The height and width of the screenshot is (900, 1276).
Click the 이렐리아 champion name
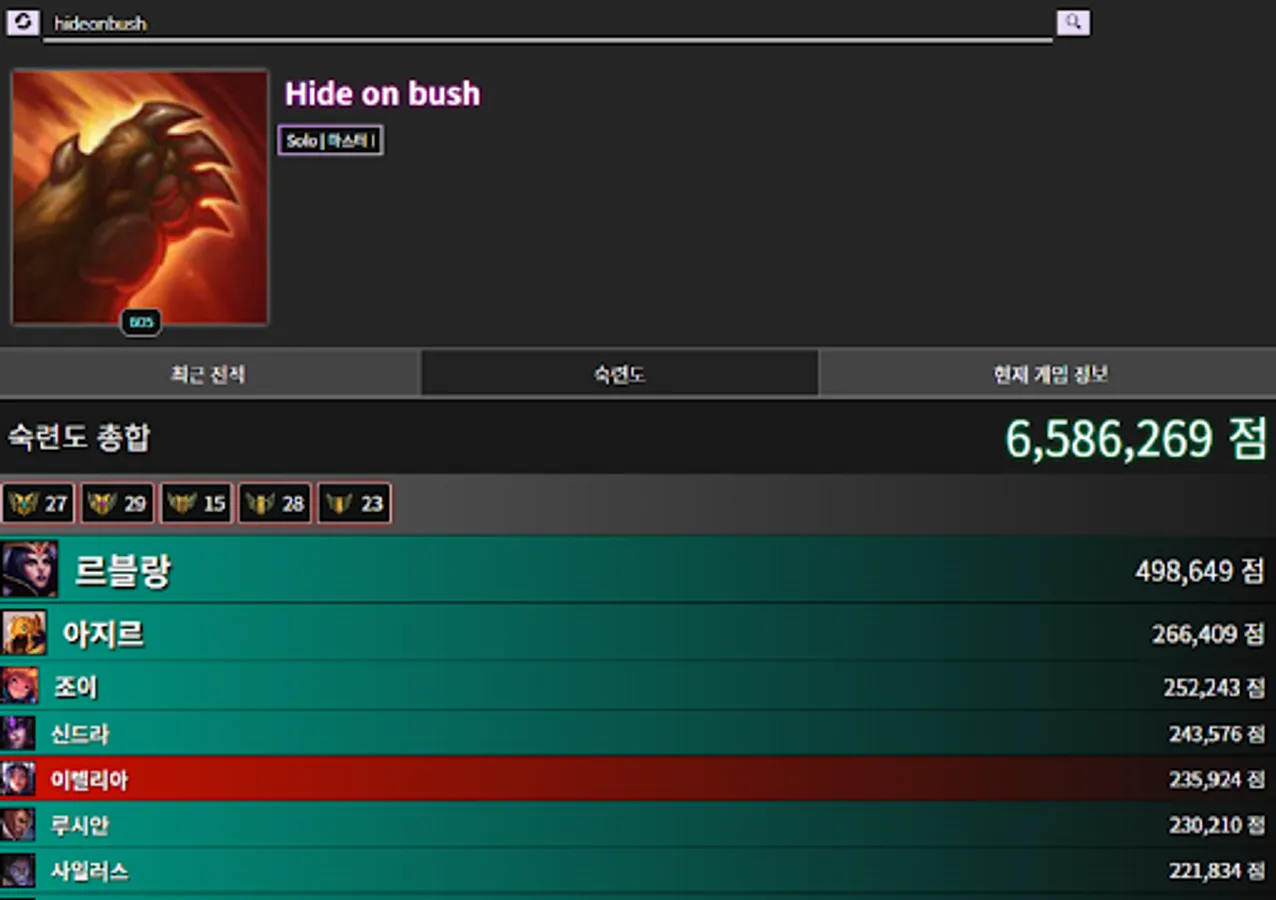click(x=89, y=780)
